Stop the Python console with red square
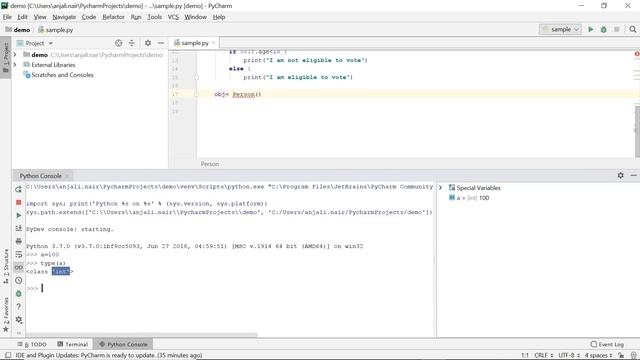 pyautogui.click(x=18, y=202)
